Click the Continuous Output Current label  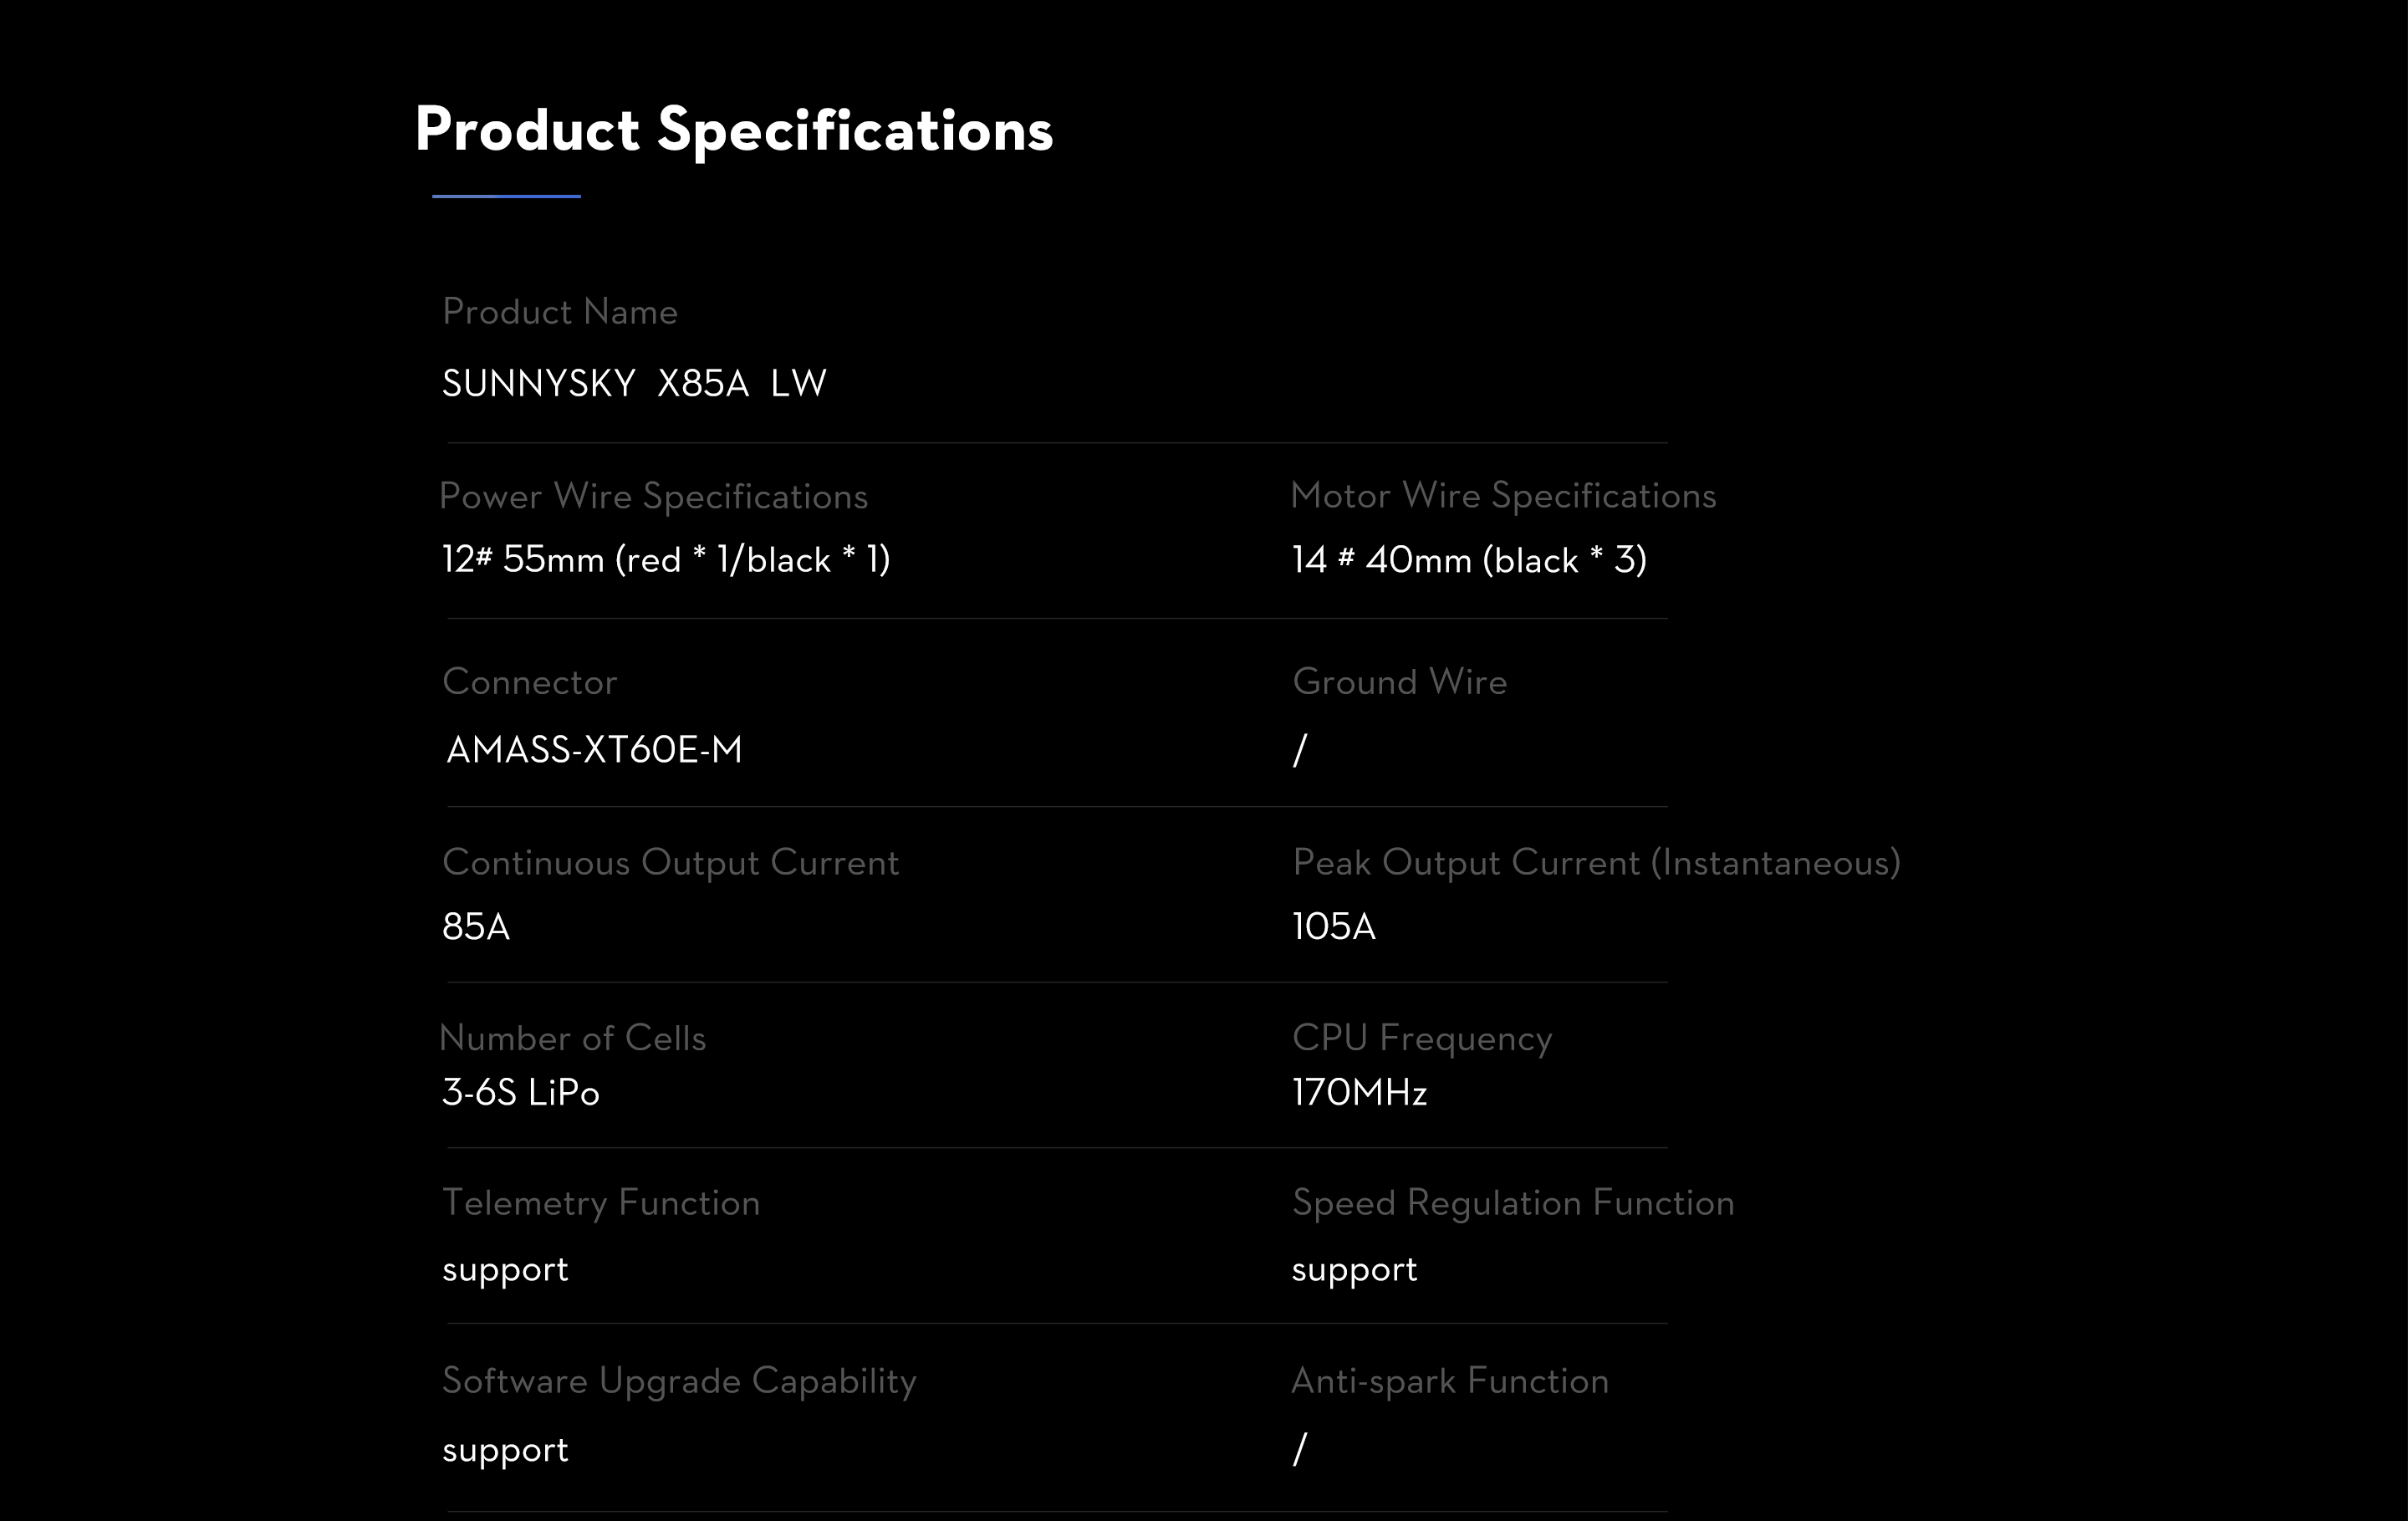pos(670,863)
